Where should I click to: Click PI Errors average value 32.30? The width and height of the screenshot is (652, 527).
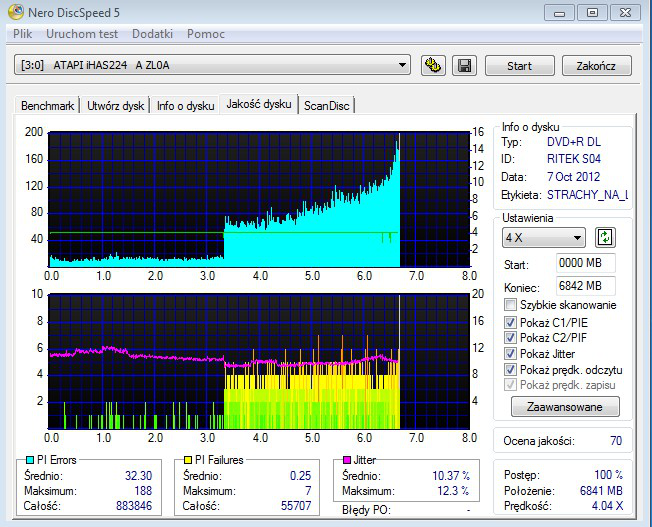point(138,475)
